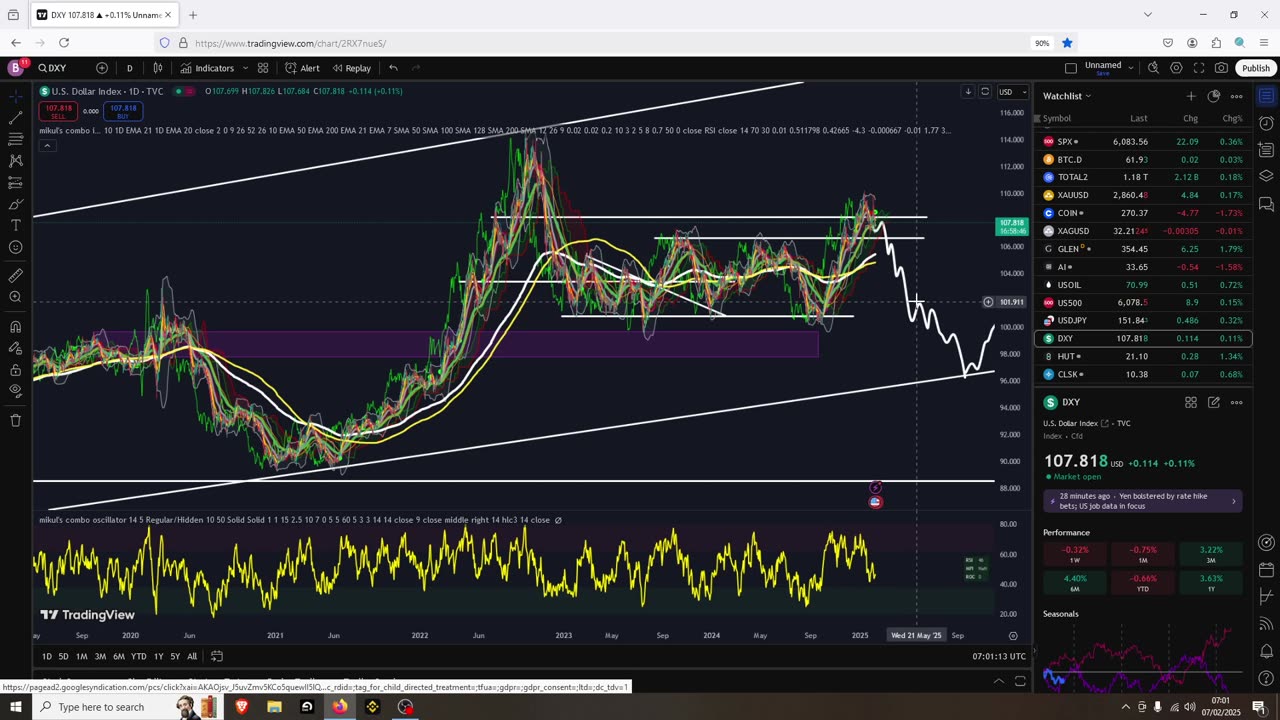Take a chart snapshot with camera icon
The height and width of the screenshot is (720, 1280).
(1221, 68)
